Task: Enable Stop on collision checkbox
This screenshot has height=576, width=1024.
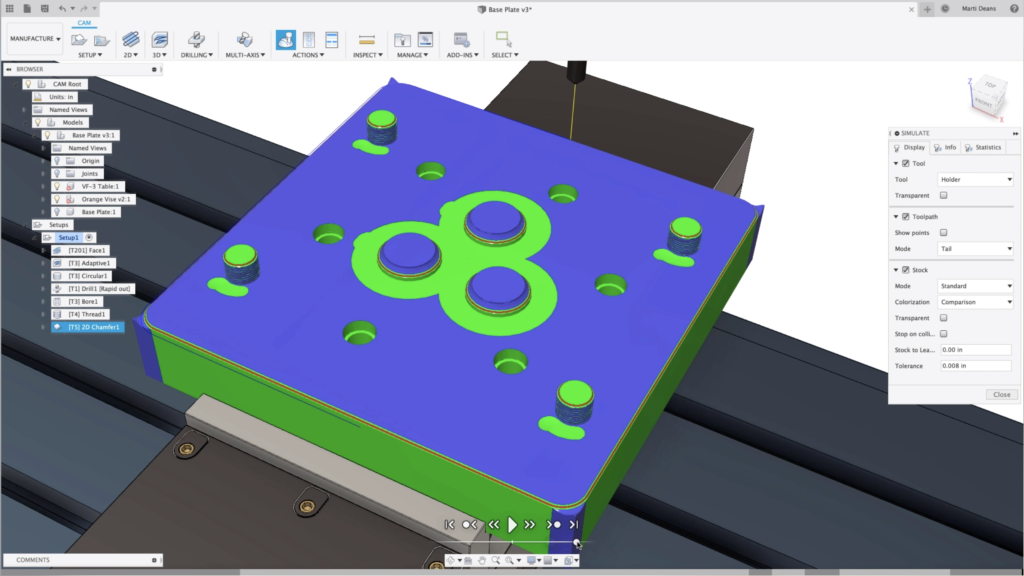Action: [944, 334]
